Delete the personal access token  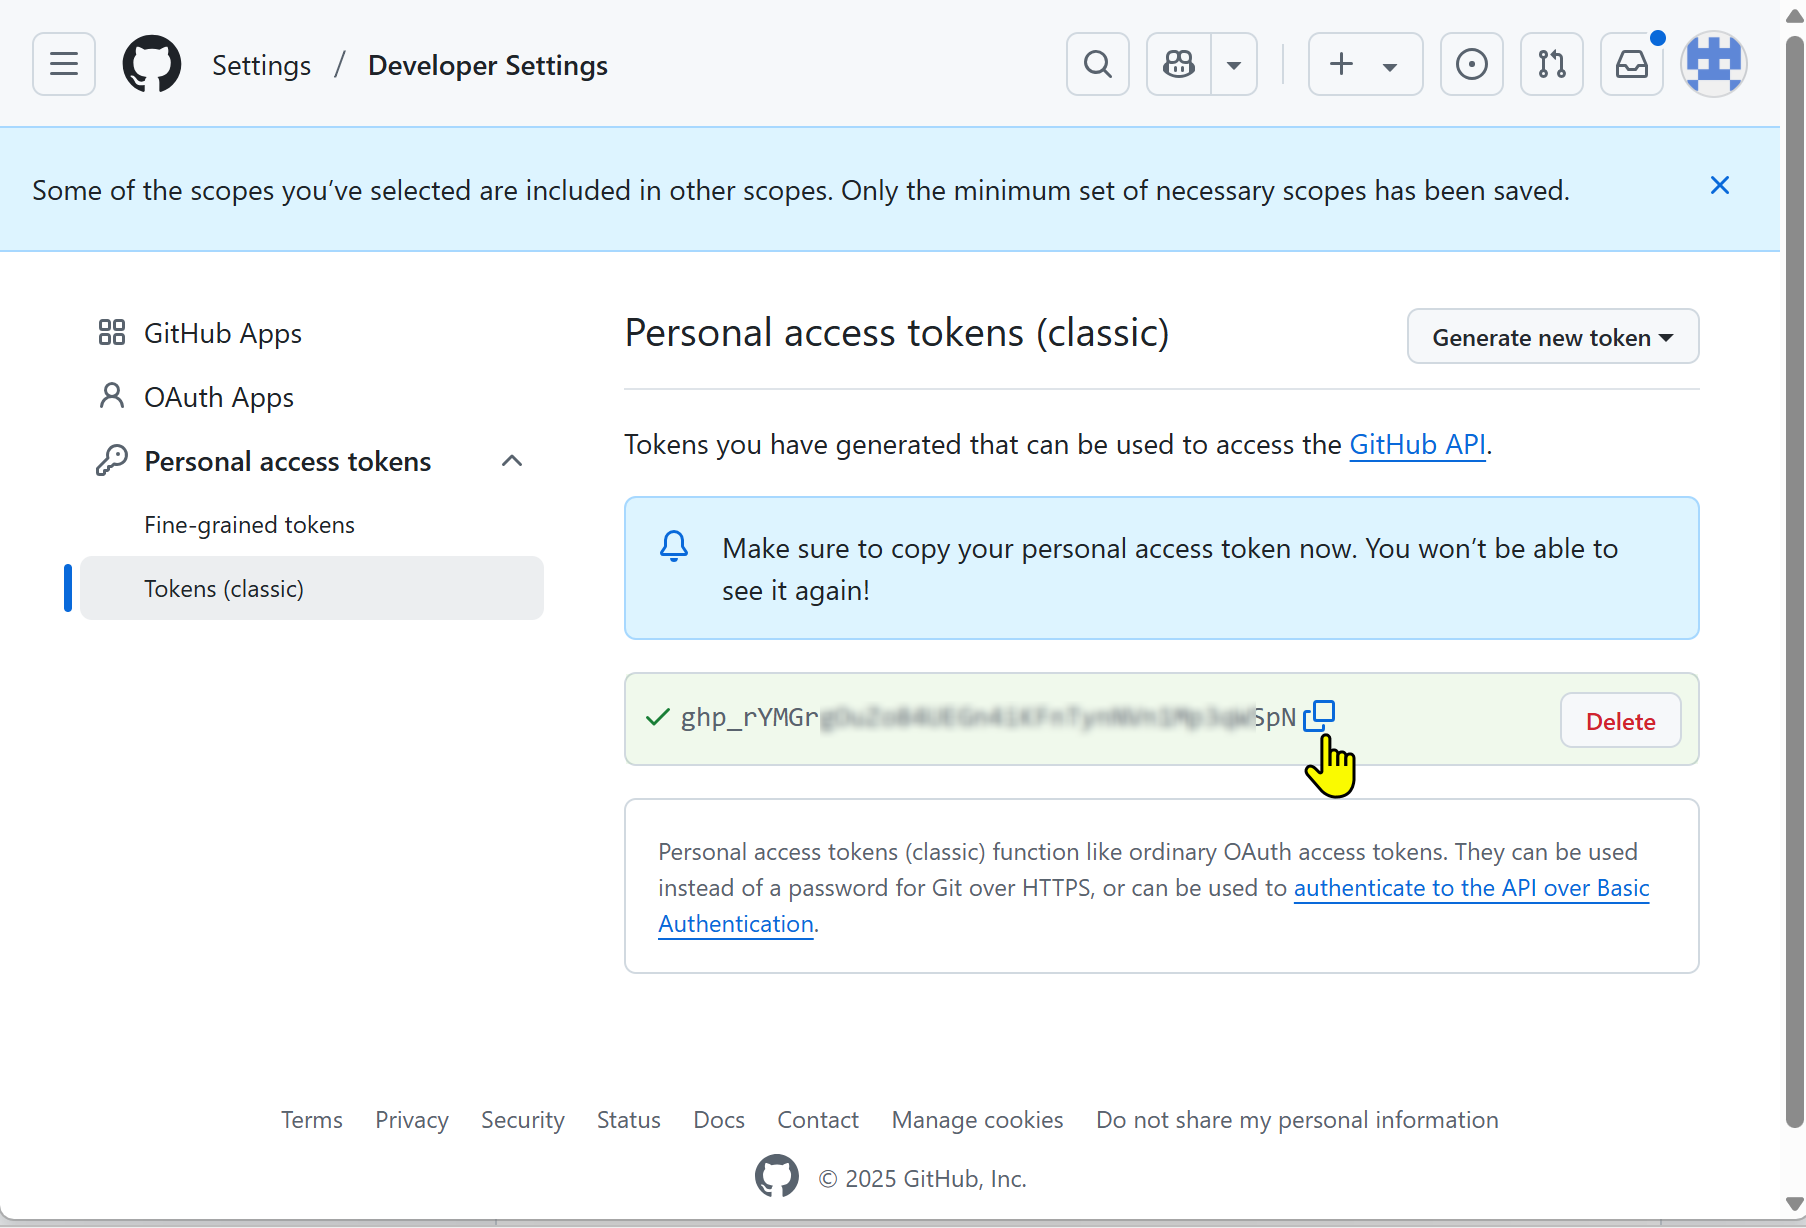tap(1620, 721)
